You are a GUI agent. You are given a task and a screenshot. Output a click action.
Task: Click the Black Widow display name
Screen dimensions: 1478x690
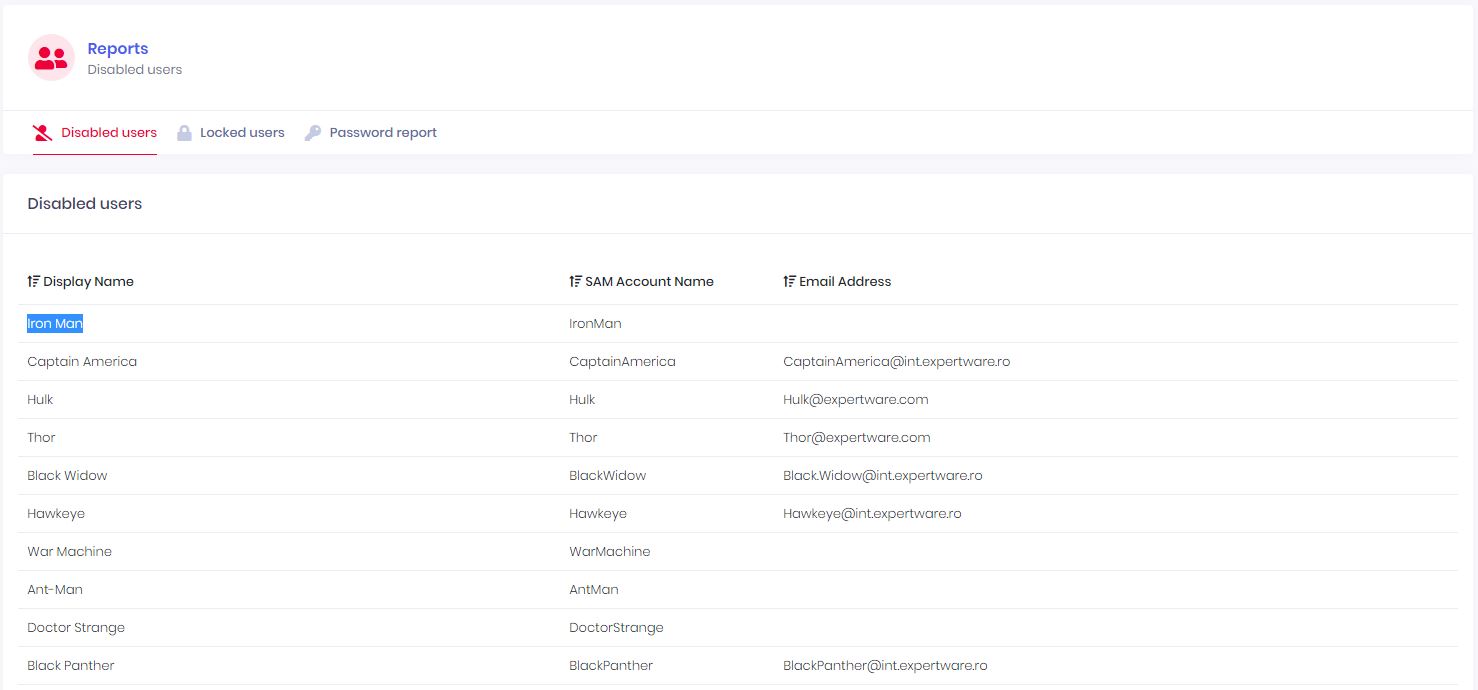[67, 476]
